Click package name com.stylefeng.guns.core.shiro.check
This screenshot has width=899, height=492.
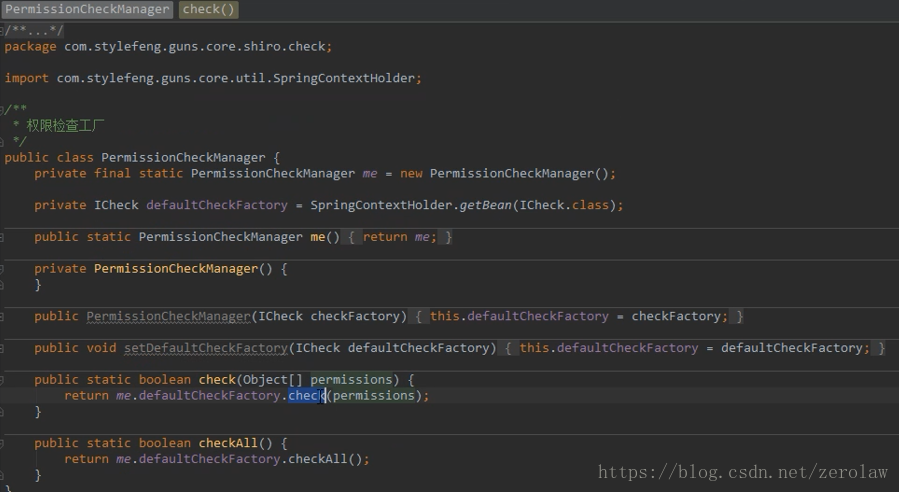point(194,46)
